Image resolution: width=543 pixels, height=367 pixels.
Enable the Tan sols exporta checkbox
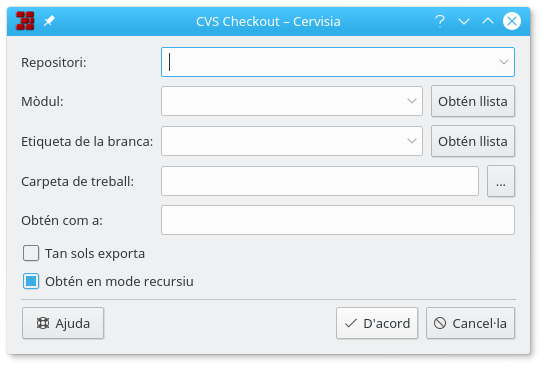pos(31,253)
